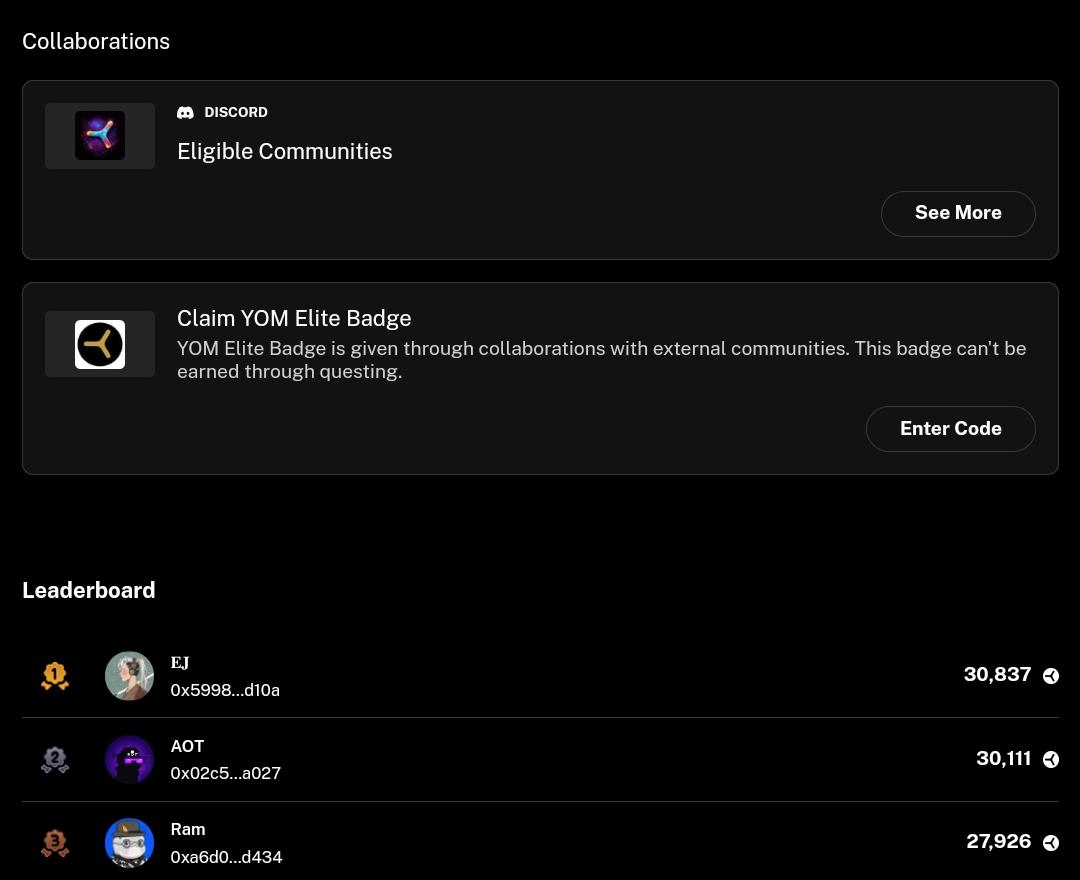This screenshot has width=1080, height=880.
Task: Click the points icon beside 27,926
Action: coord(1050,842)
